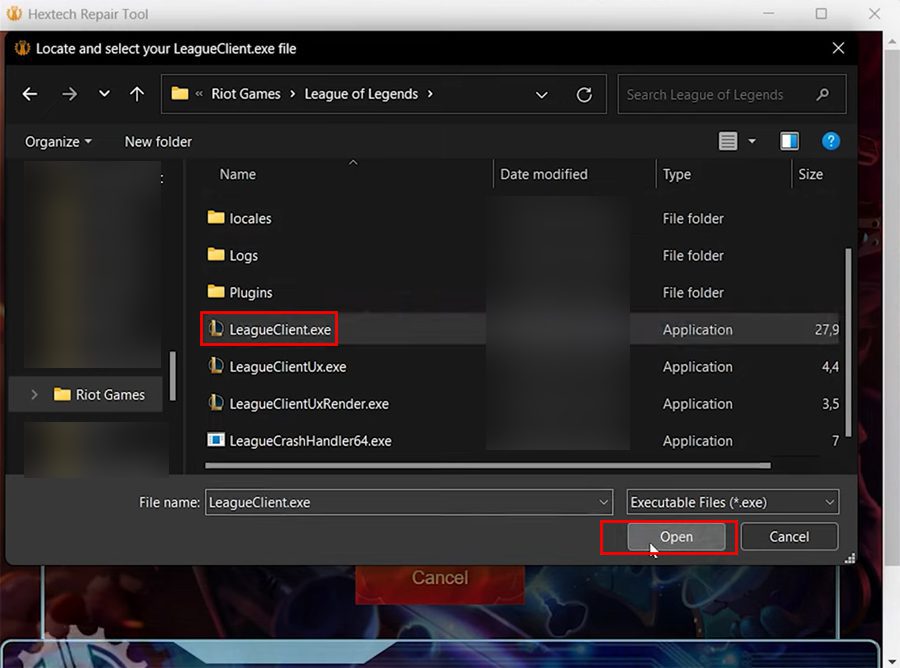Navigate back using the back arrow
This screenshot has width=900, height=668.
29,94
